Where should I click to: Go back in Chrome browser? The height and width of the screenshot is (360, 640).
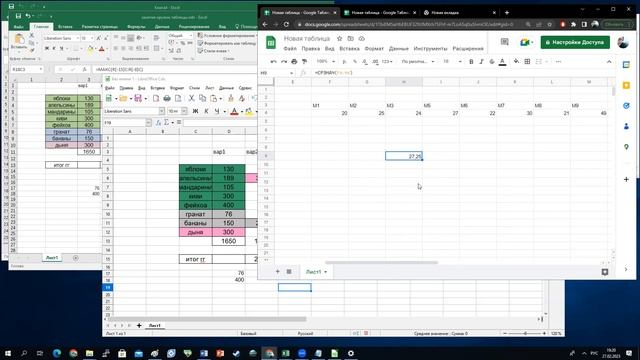[x=264, y=24]
